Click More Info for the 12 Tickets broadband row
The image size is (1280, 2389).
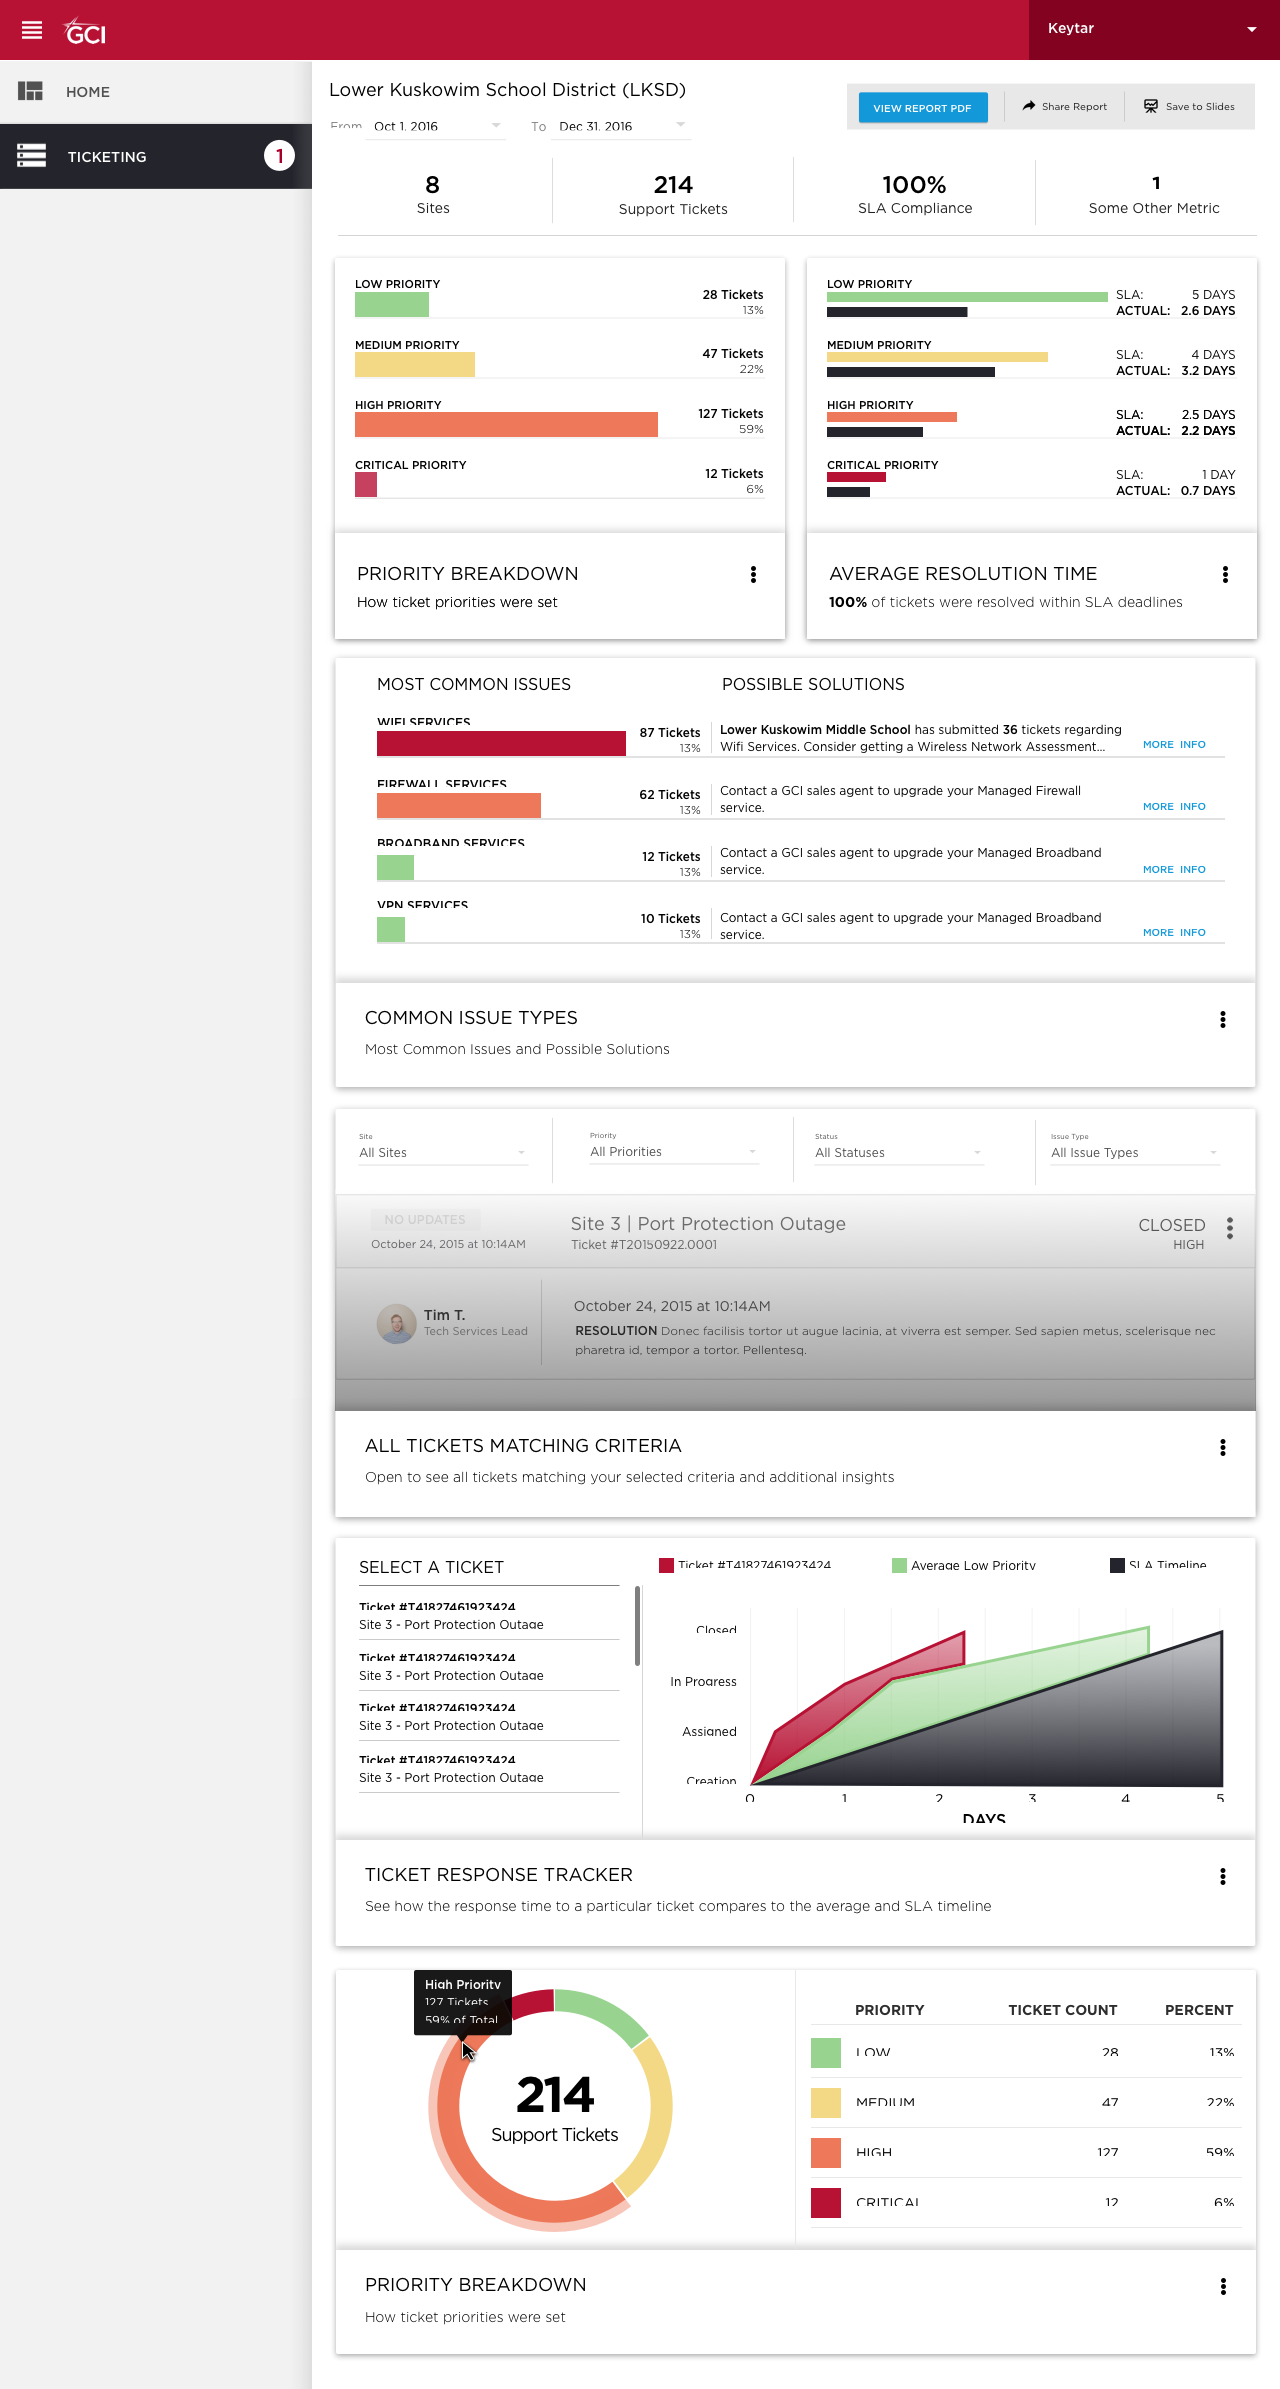click(1174, 869)
